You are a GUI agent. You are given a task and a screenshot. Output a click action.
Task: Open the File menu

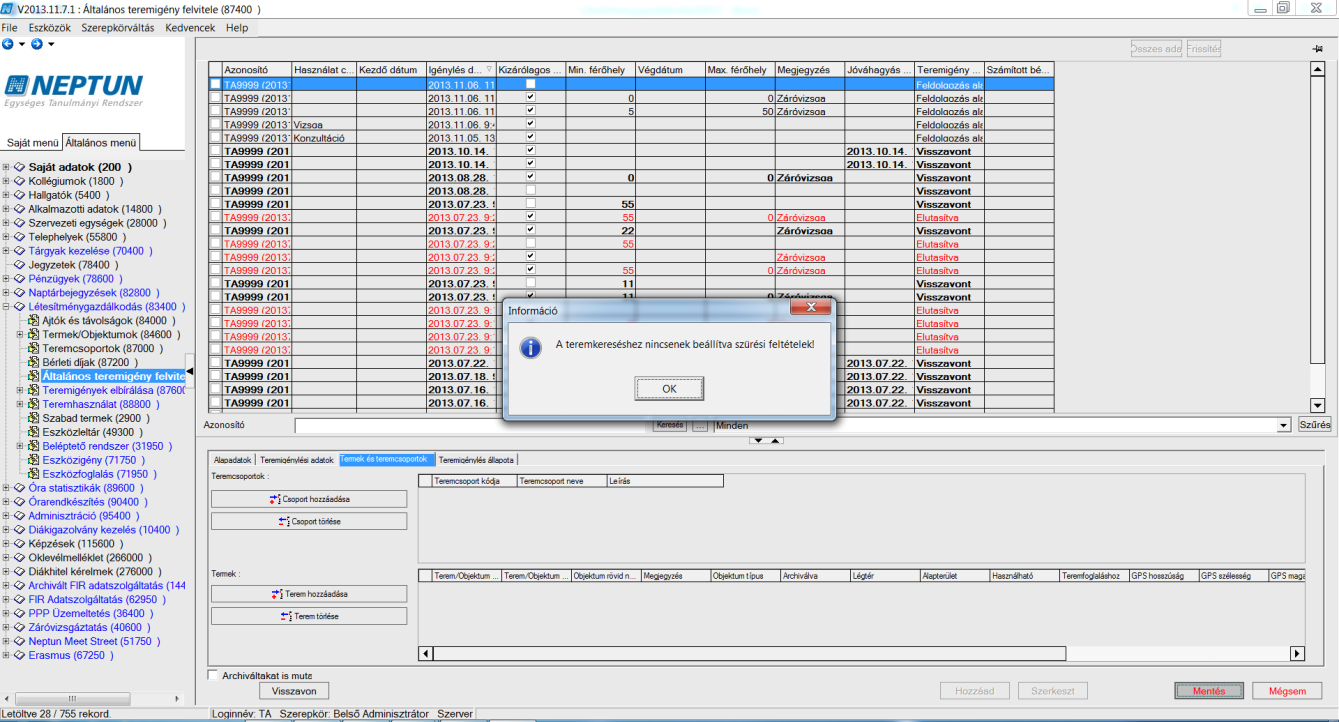click(x=10, y=28)
